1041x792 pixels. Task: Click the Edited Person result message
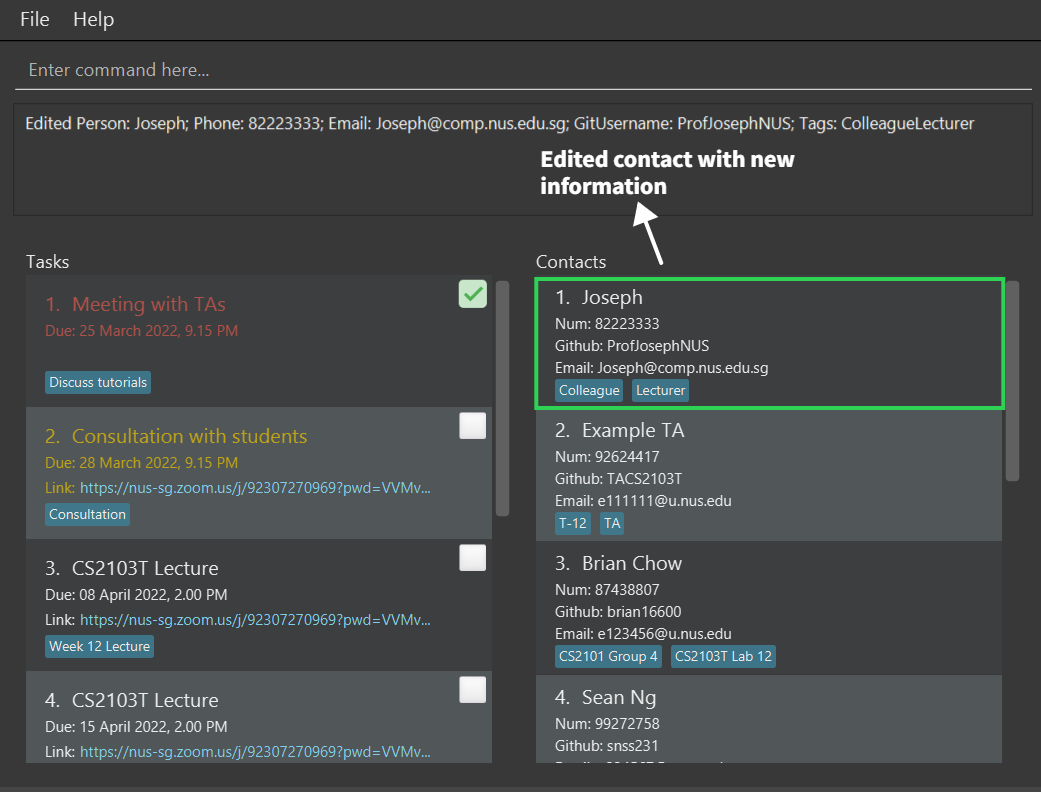[499, 123]
